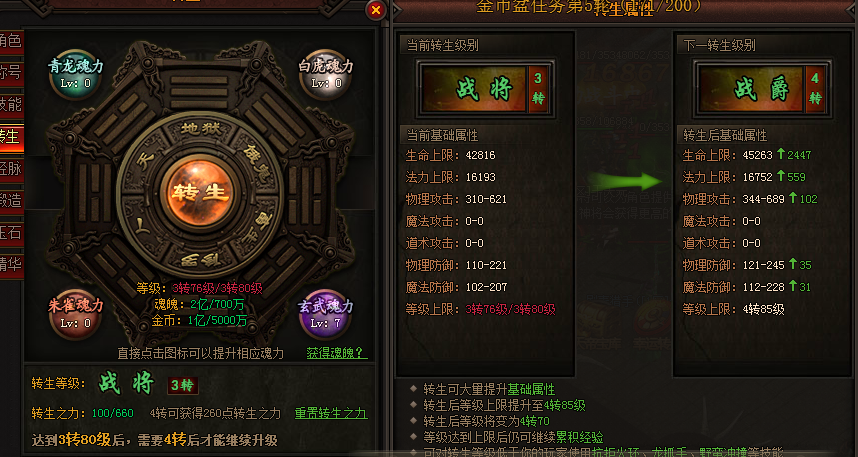Open the 经脉 side tab
The height and width of the screenshot is (457, 858).
click(x=11, y=168)
